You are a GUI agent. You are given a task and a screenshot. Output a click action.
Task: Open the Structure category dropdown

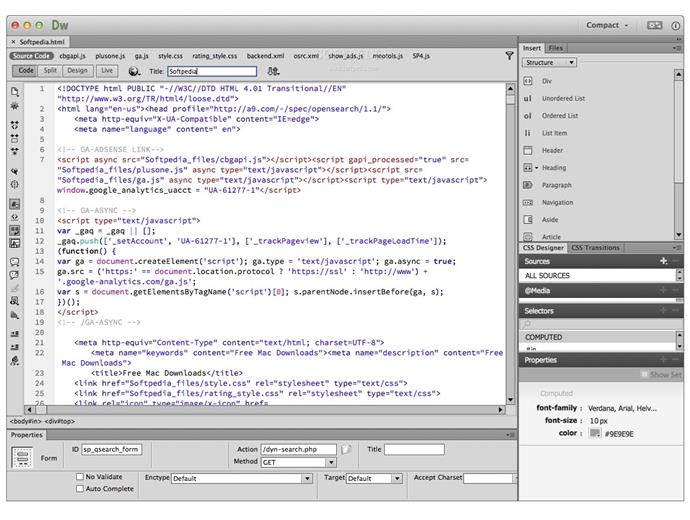549,62
